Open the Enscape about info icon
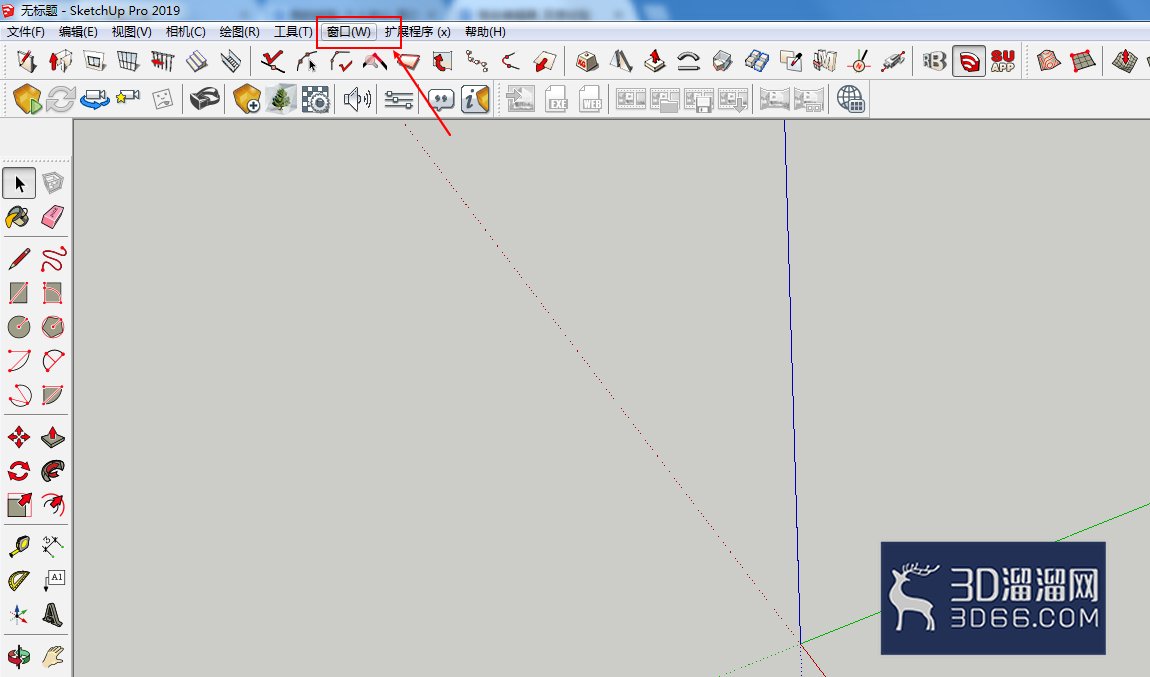The width and height of the screenshot is (1150, 677). 475,99
